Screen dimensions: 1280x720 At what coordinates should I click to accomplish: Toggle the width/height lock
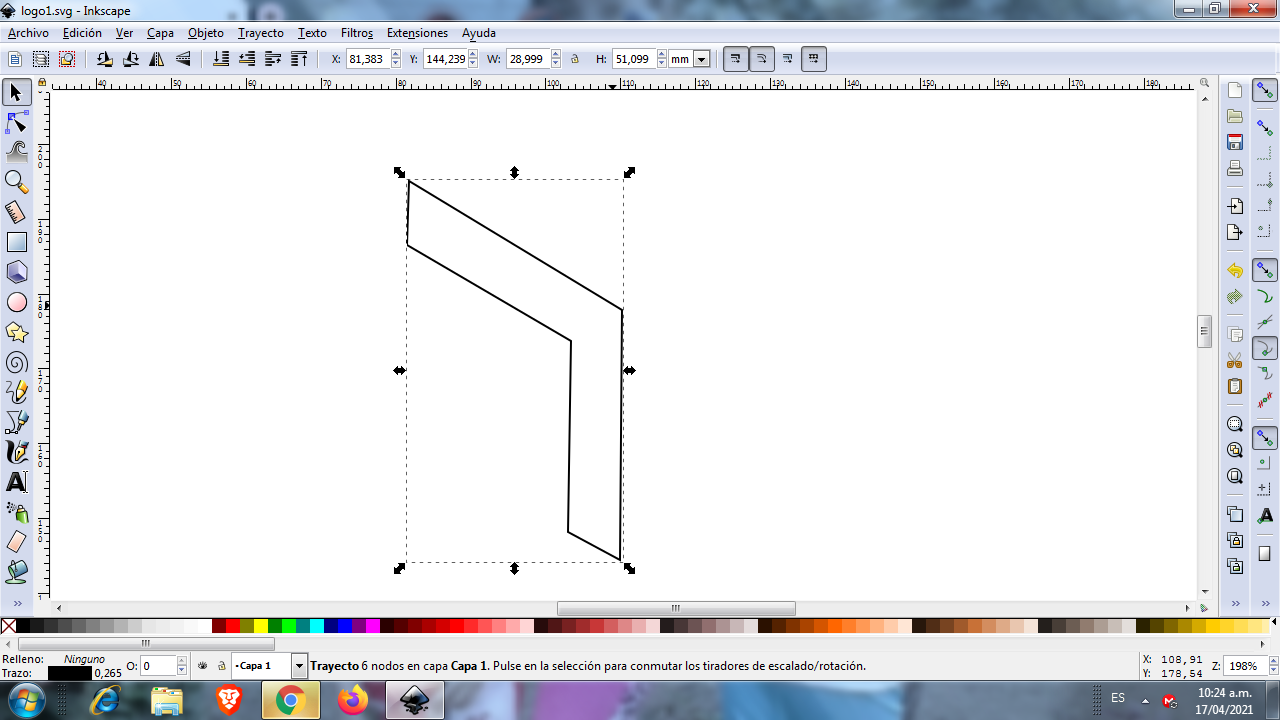pyautogui.click(x=575, y=59)
